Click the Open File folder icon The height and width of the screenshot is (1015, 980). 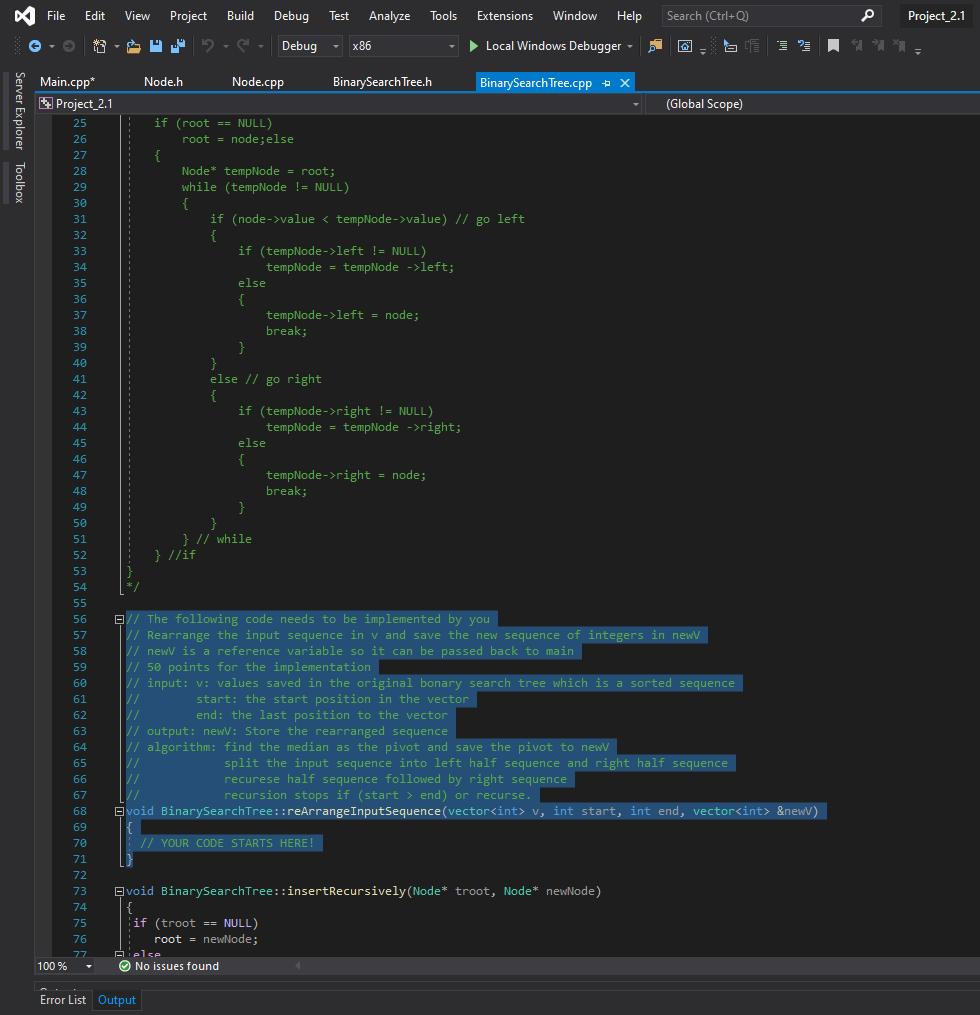[x=132, y=46]
